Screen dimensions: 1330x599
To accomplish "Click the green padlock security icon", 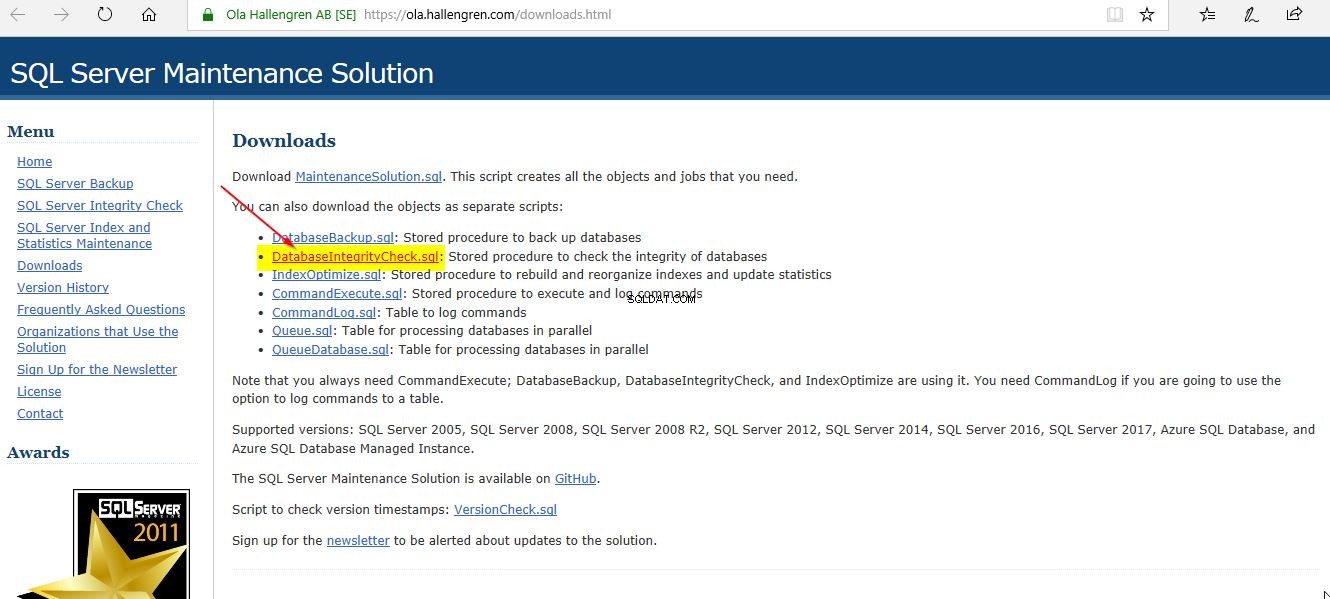I will click(208, 15).
